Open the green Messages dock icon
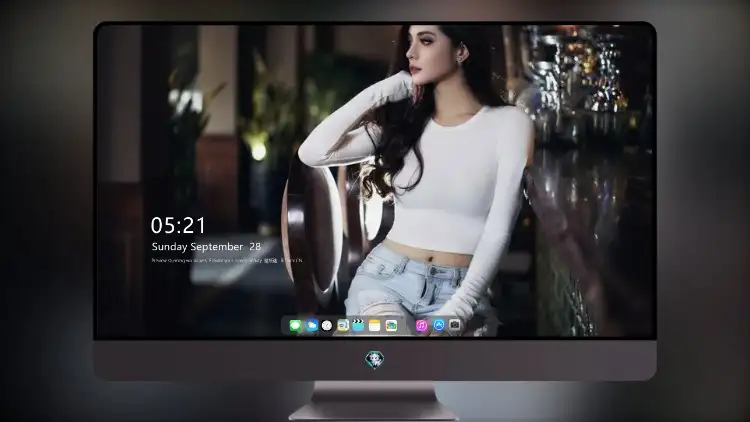 coord(295,326)
